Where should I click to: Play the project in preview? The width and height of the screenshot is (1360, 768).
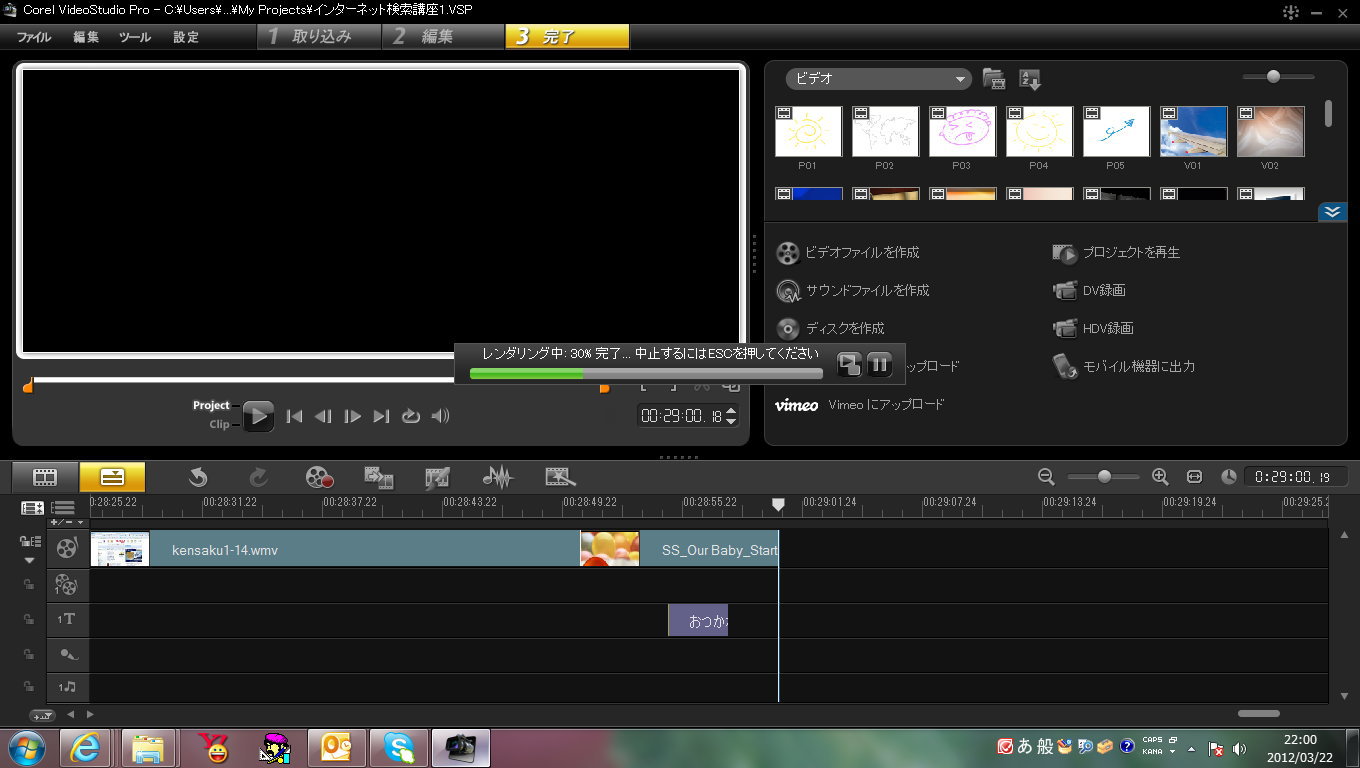tap(258, 416)
